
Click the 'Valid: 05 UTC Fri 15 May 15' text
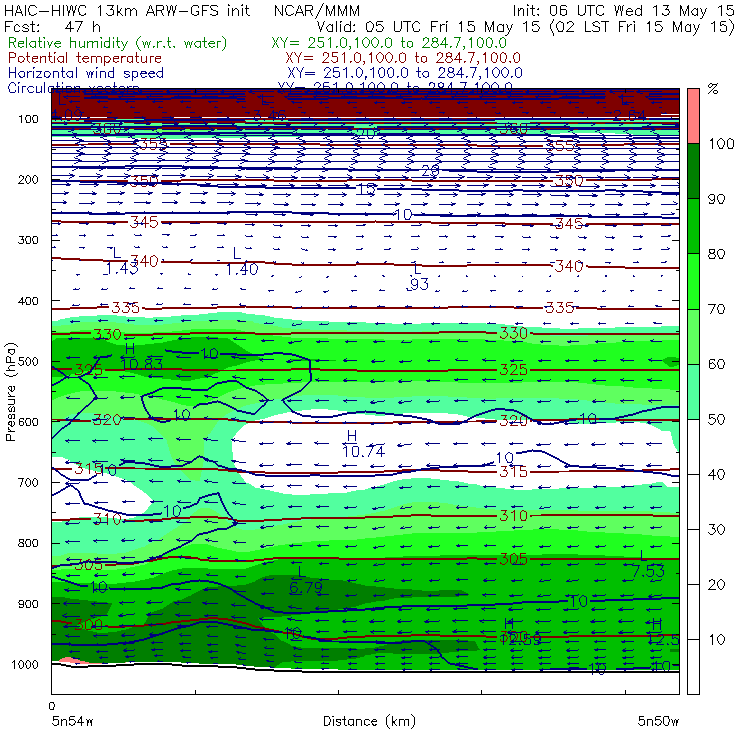[x=428, y=26]
